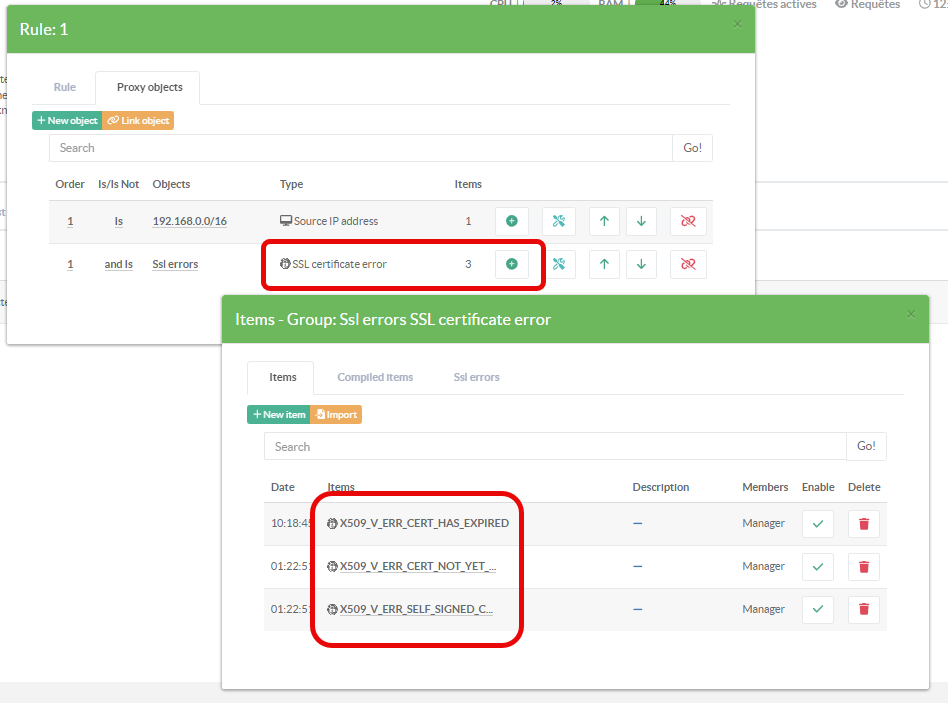Move Ssl errors object down with arrow
This screenshot has width=948, height=703.
click(641, 264)
